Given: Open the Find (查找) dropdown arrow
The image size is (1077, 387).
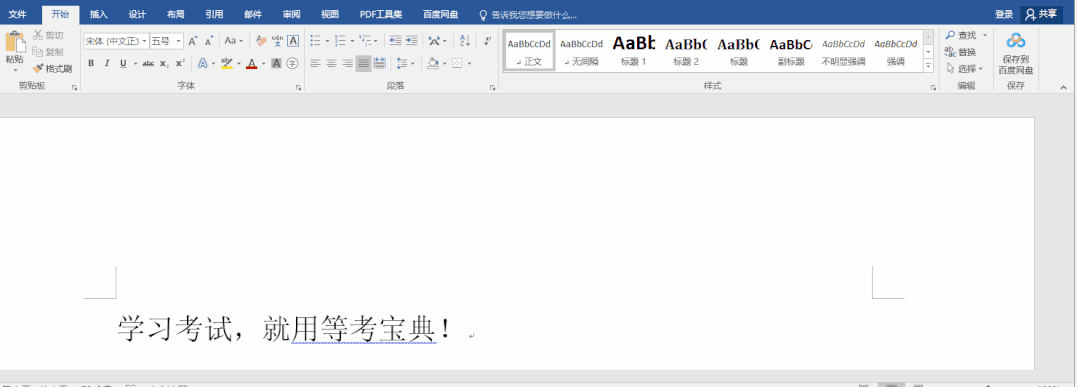Looking at the screenshot, I should point(984,35).
